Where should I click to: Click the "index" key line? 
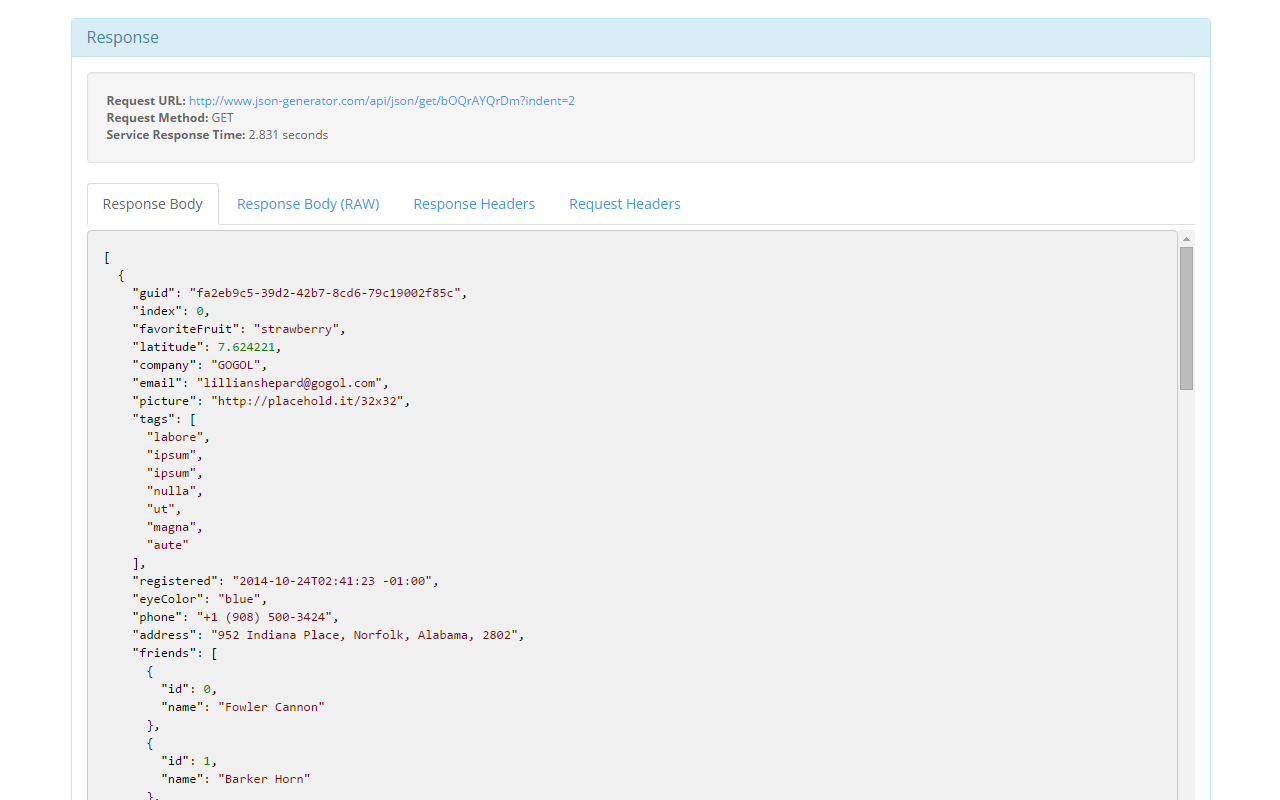[171, 311]
